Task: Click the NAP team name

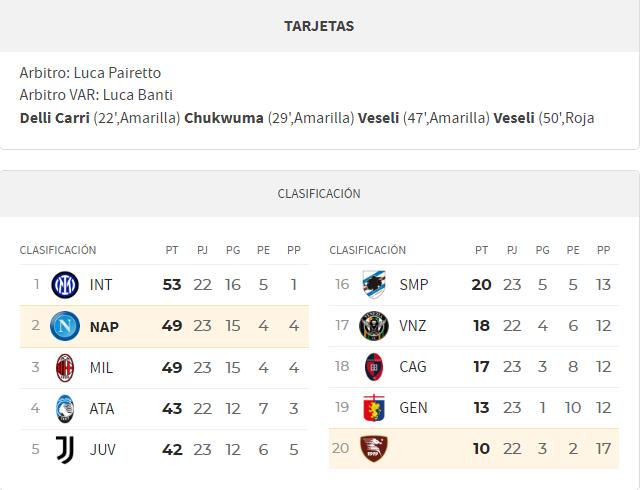Action: click(104, 327)
